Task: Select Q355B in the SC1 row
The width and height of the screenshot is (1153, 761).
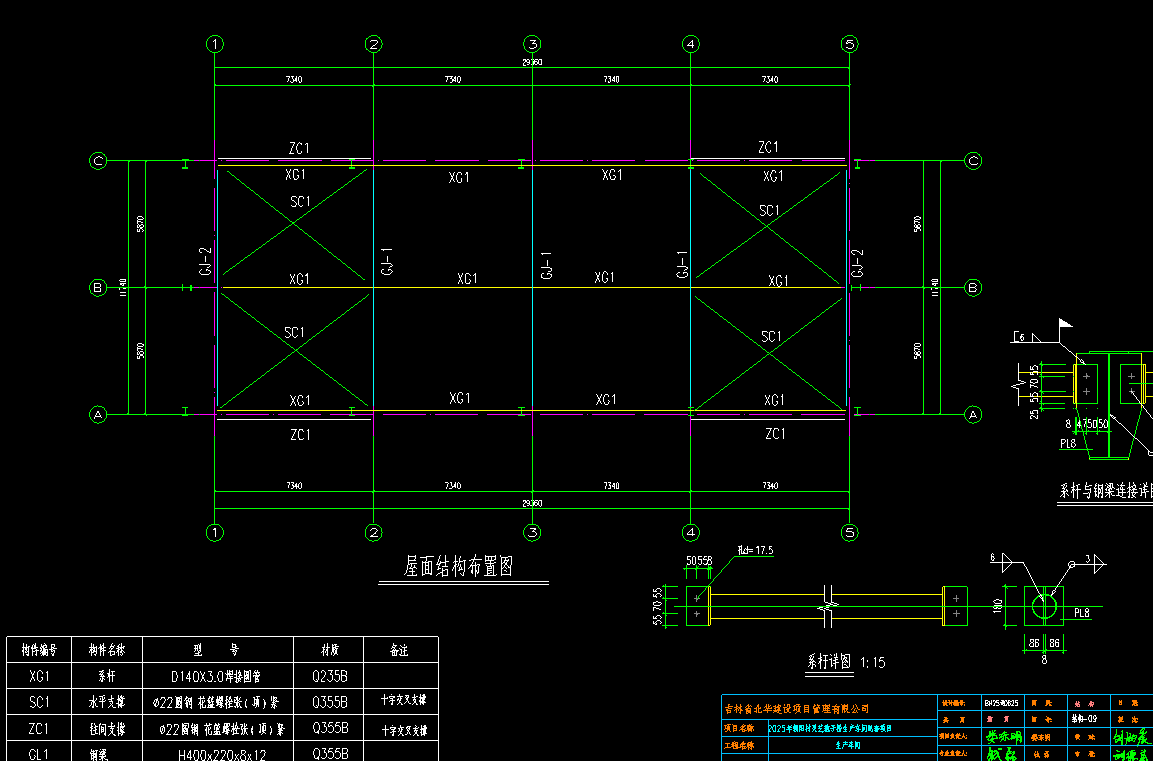Action: click(x=329, y=702)
